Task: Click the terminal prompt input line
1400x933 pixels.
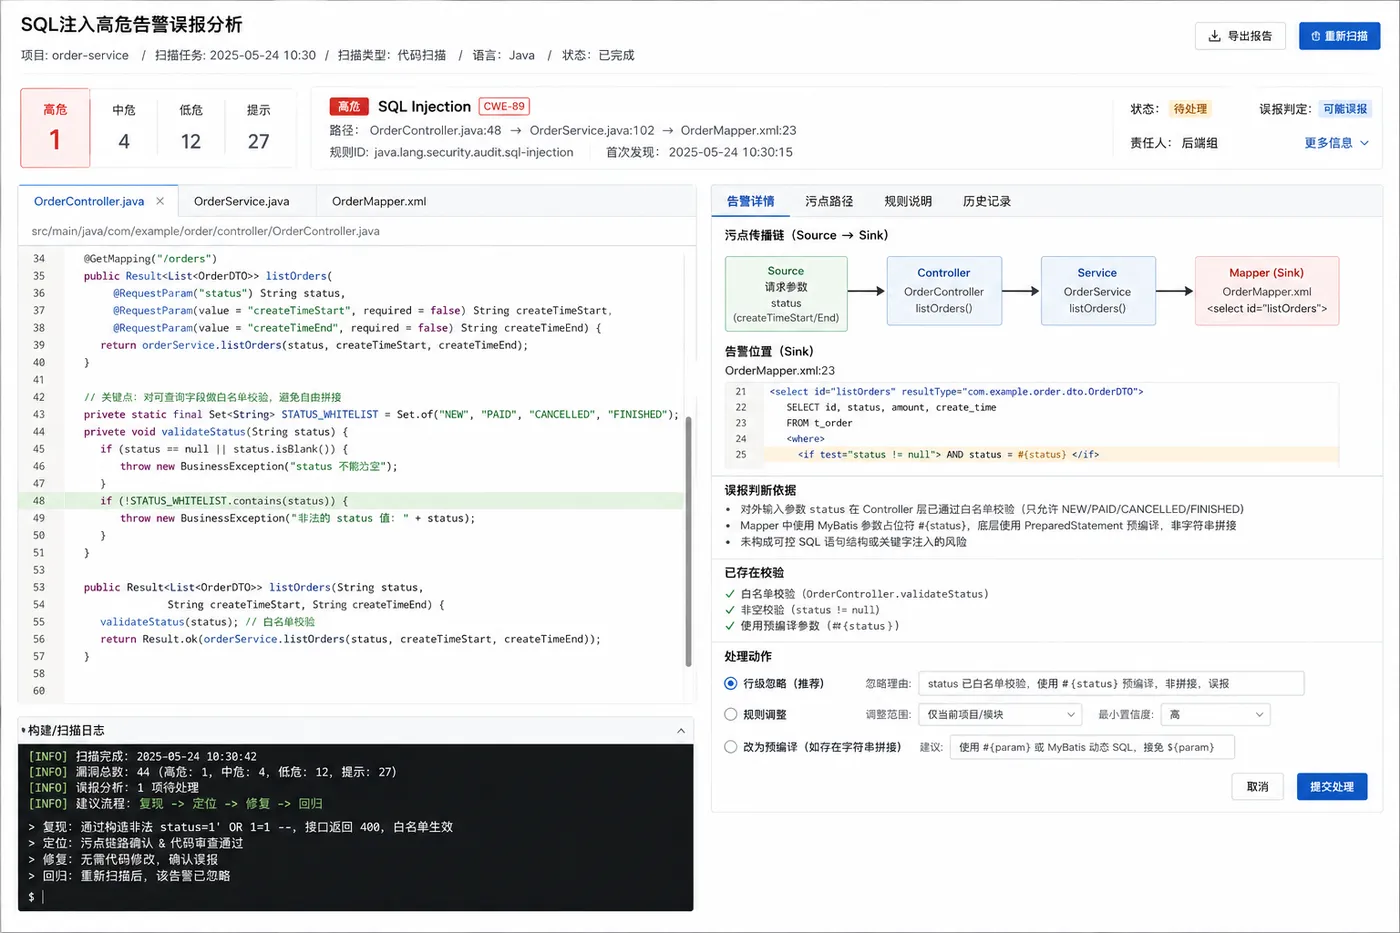Action: (x=355, y=897)
